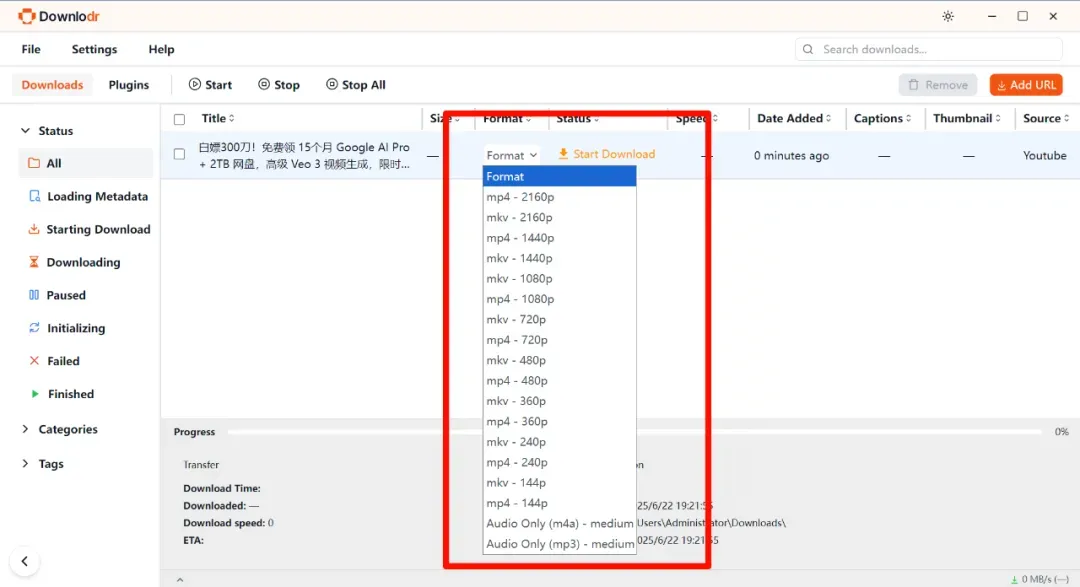Expand the Tags section
The height and width of the screenshot is (587, 1080).
(x=25, y=464)
